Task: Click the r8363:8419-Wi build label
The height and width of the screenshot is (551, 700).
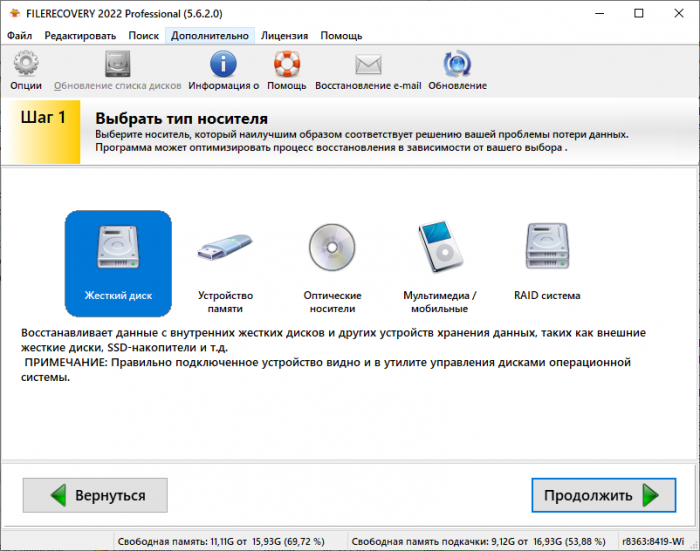Action: pos(653,541)
